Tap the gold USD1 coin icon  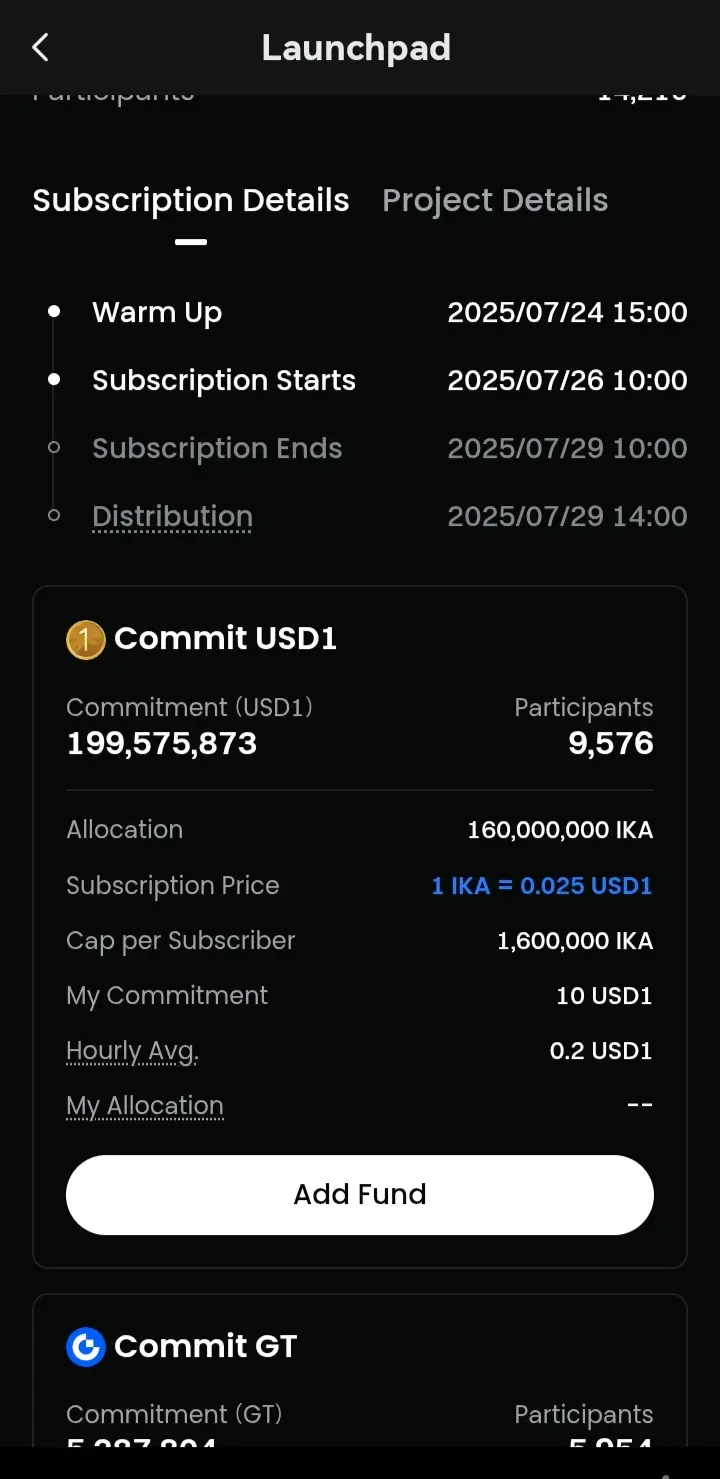(85, 639)
